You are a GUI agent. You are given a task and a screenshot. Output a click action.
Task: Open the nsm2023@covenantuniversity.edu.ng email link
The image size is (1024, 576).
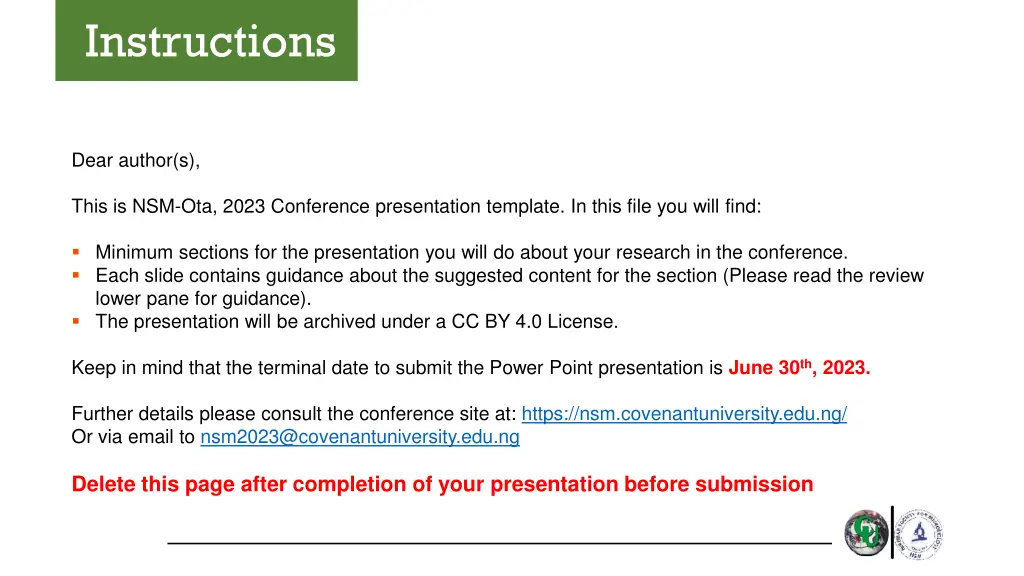(x=360, y=437)
